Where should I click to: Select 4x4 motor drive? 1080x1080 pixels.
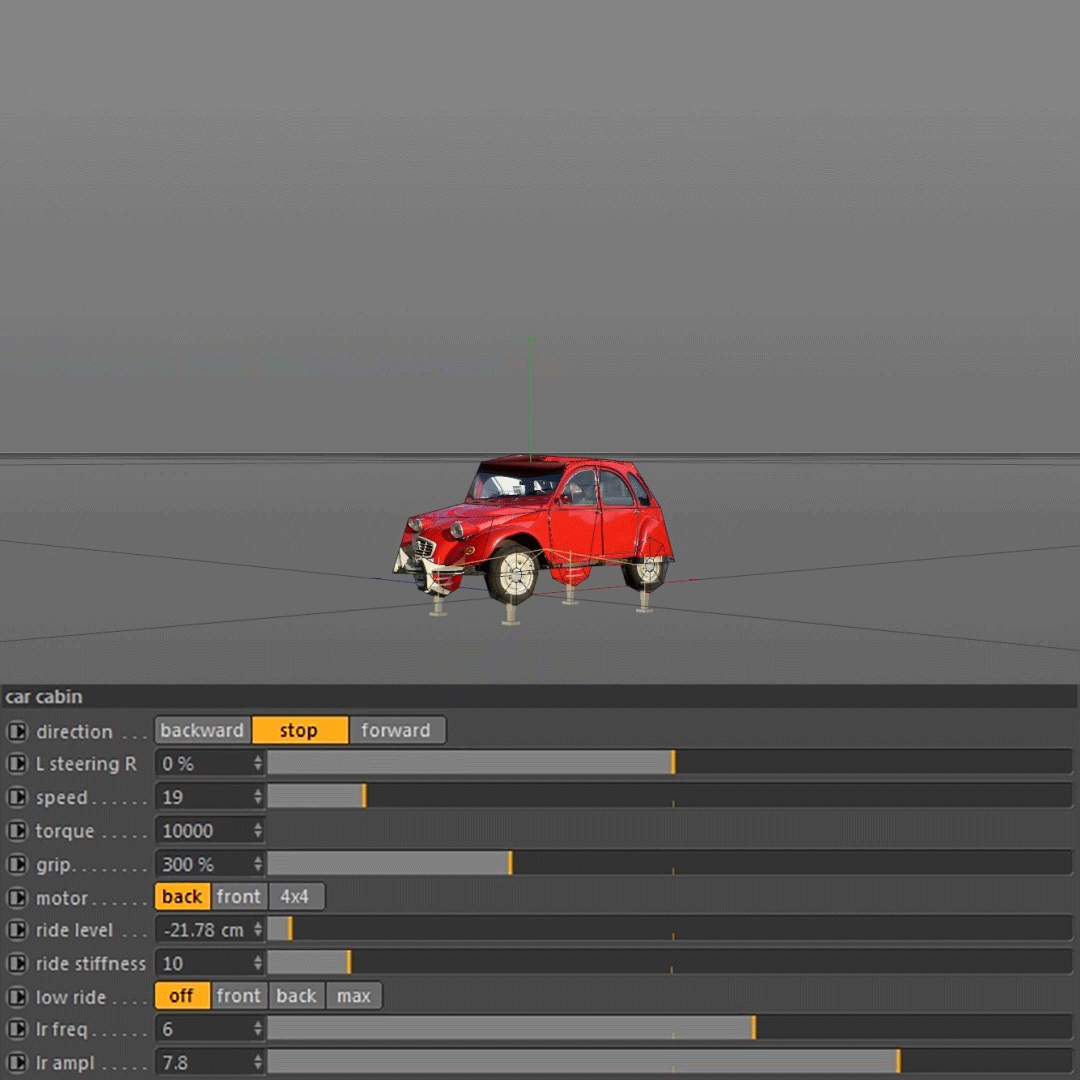click(x=295, y=897)
